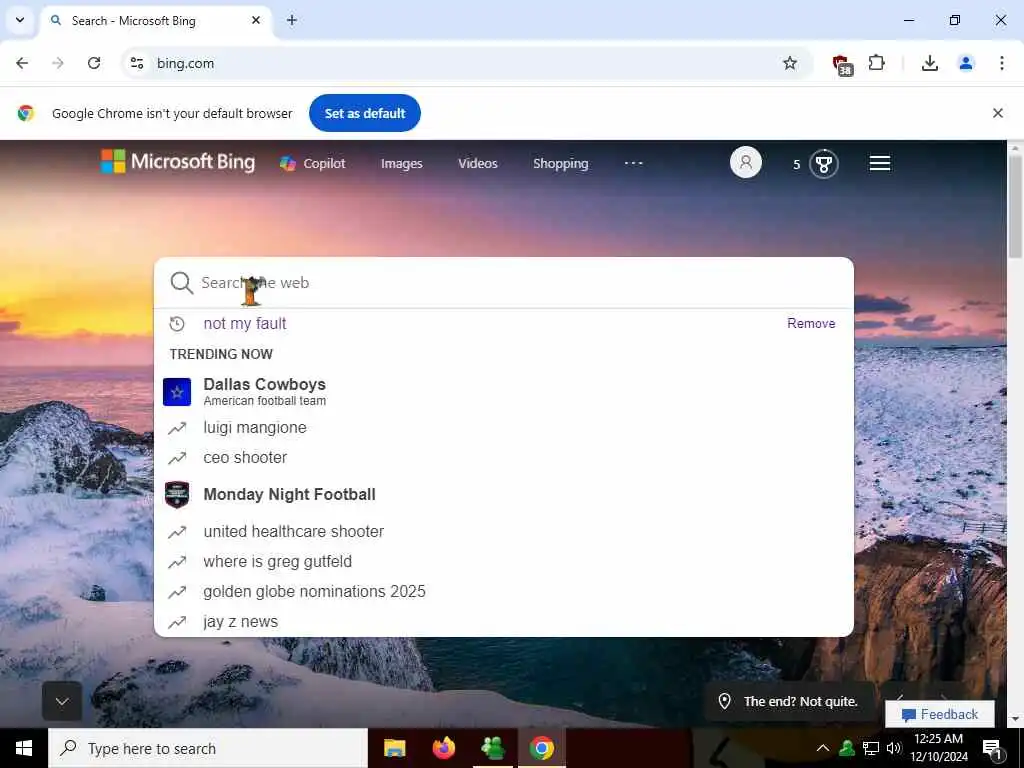1024x768 pixels.
Task: Click trending arrow beside united healthcare shooter
Action: tap(177, 532)
